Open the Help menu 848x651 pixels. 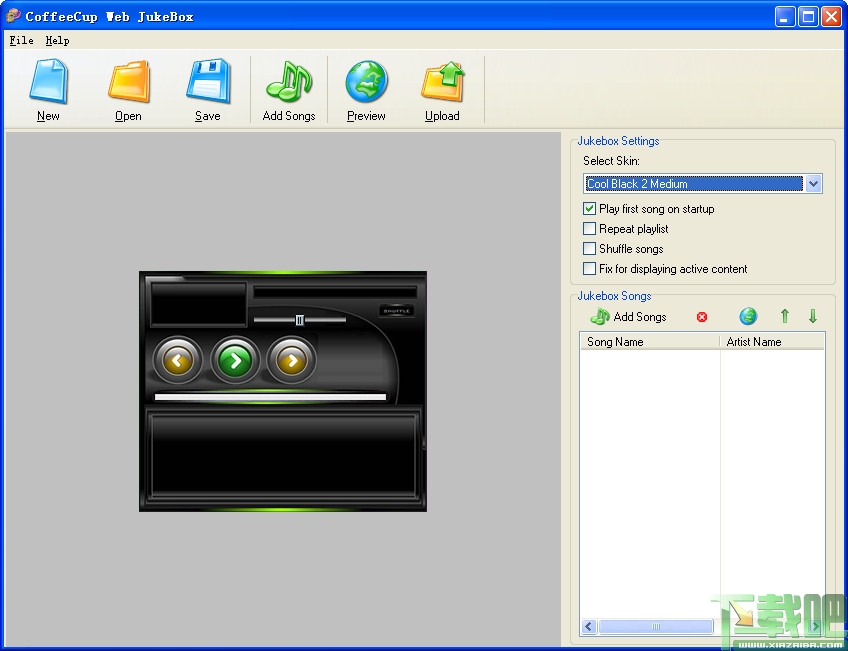point(57,41)
